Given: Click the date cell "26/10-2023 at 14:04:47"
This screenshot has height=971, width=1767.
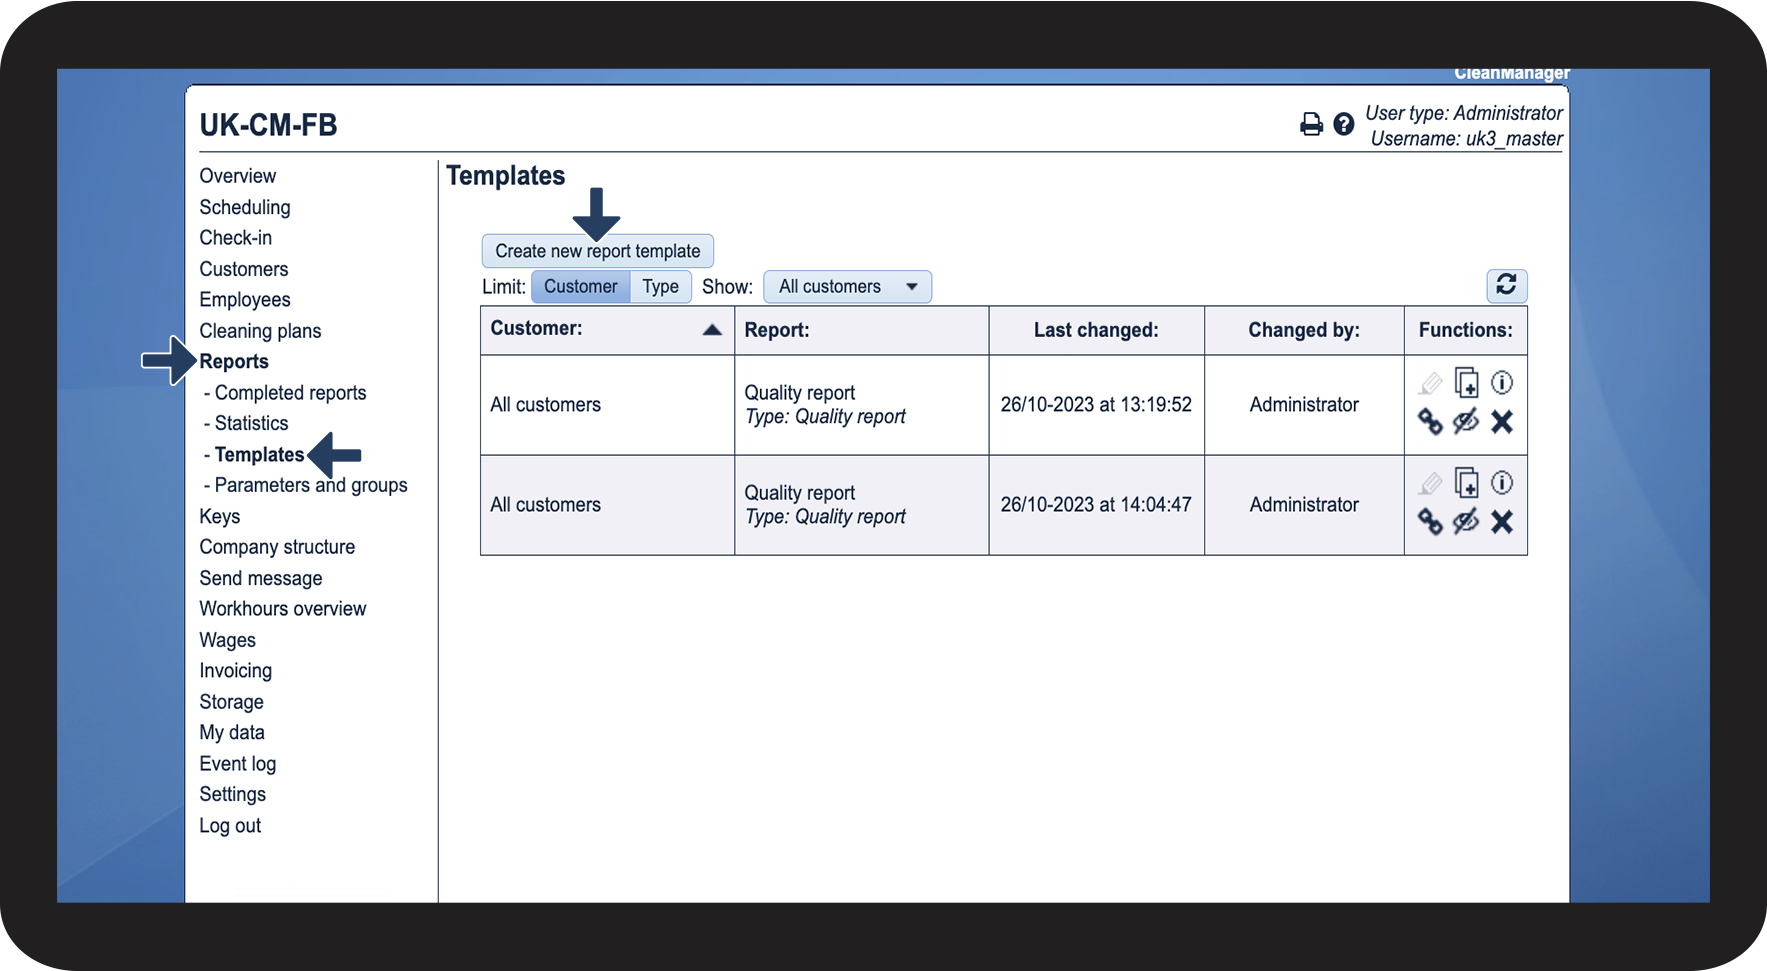Looking at the screenshot, I should pyautogui.click(x=1096, y=505).
